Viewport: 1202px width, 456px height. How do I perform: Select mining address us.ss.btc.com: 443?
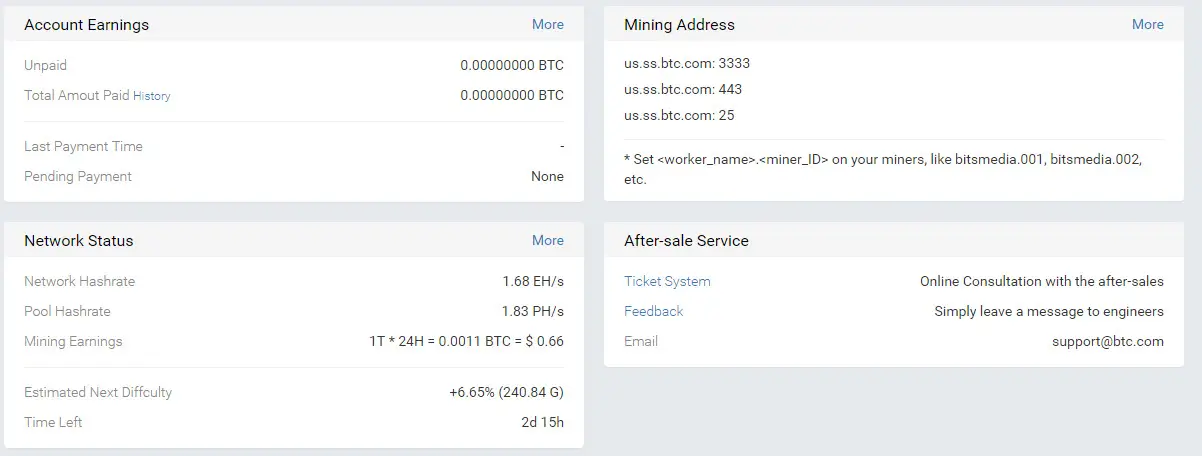point(683,89)
